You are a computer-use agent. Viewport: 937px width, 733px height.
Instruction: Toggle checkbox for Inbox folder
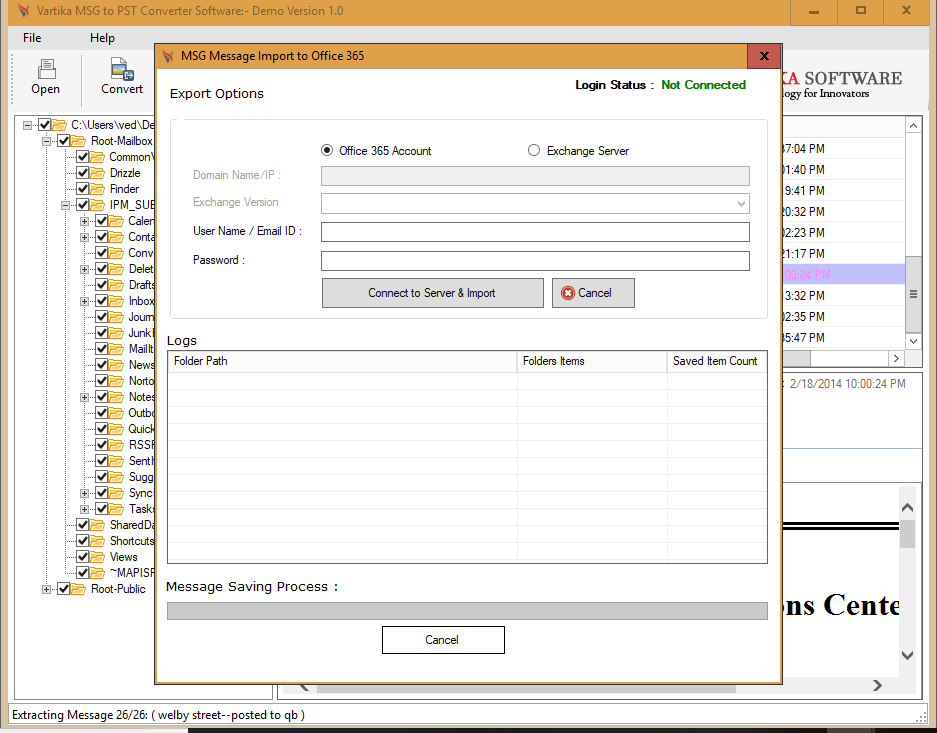tap(102, 301)
